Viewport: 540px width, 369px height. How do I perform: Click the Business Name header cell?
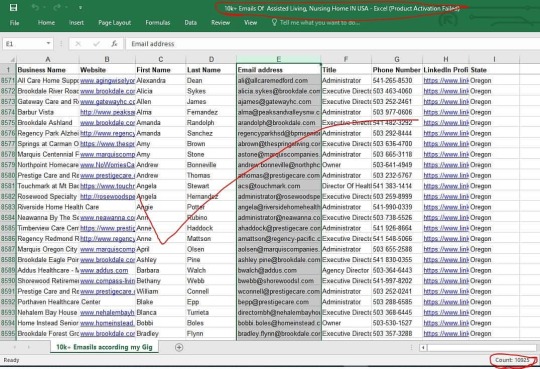pos(48,70)
